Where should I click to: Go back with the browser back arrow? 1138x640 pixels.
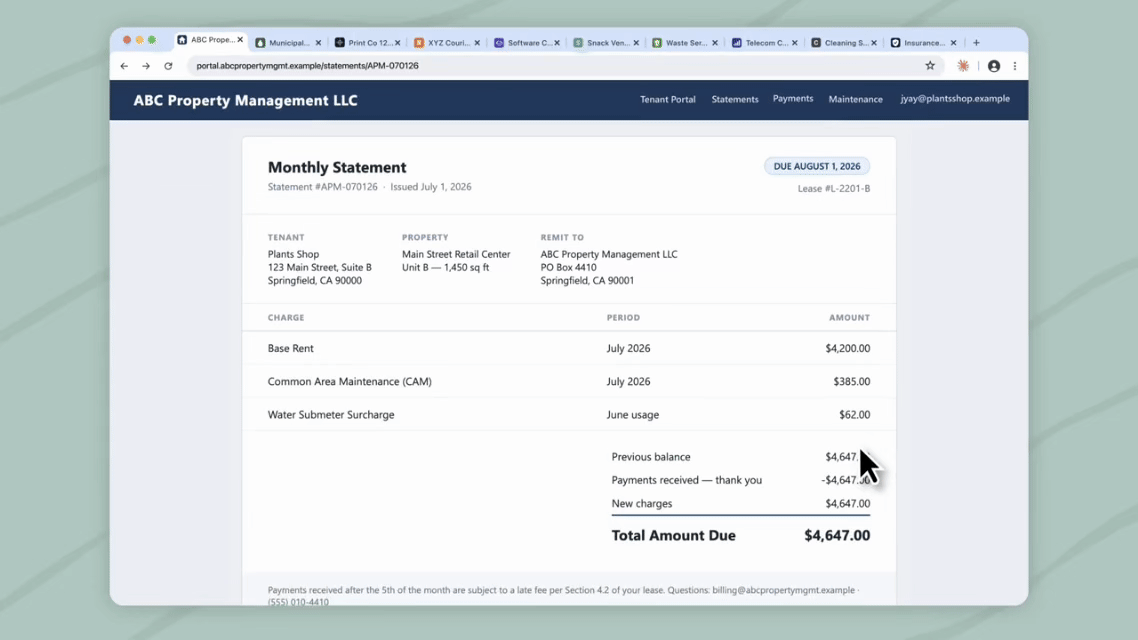pos(124,66)
